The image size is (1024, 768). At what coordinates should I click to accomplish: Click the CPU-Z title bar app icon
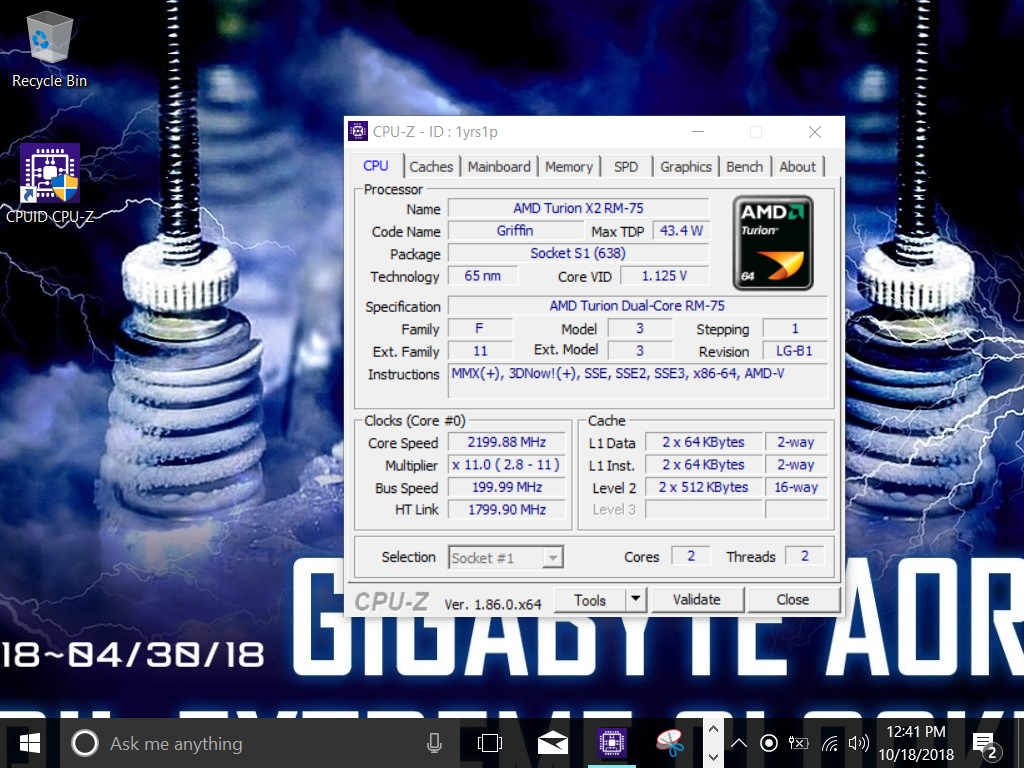click(358, 131)
